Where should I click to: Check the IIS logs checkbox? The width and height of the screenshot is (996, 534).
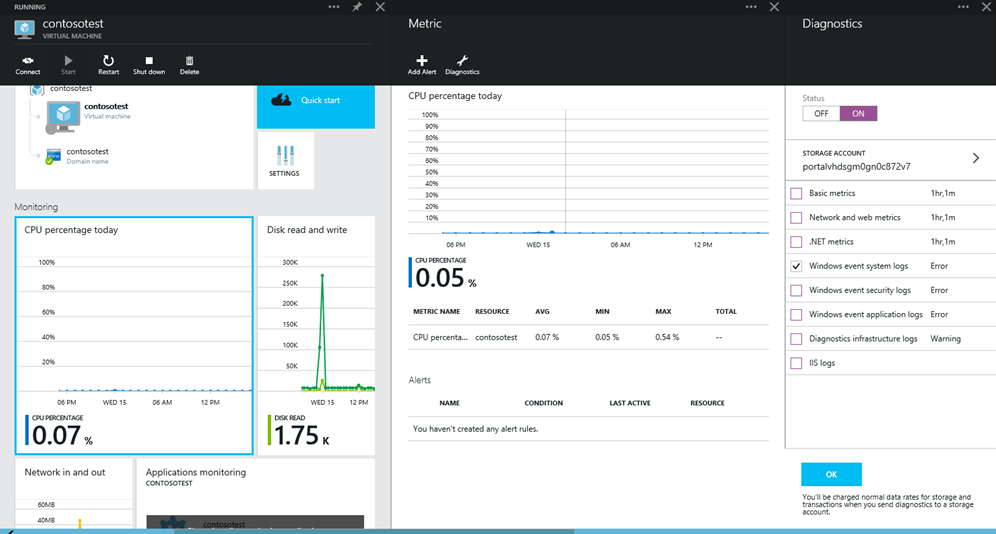coord(796,363)
